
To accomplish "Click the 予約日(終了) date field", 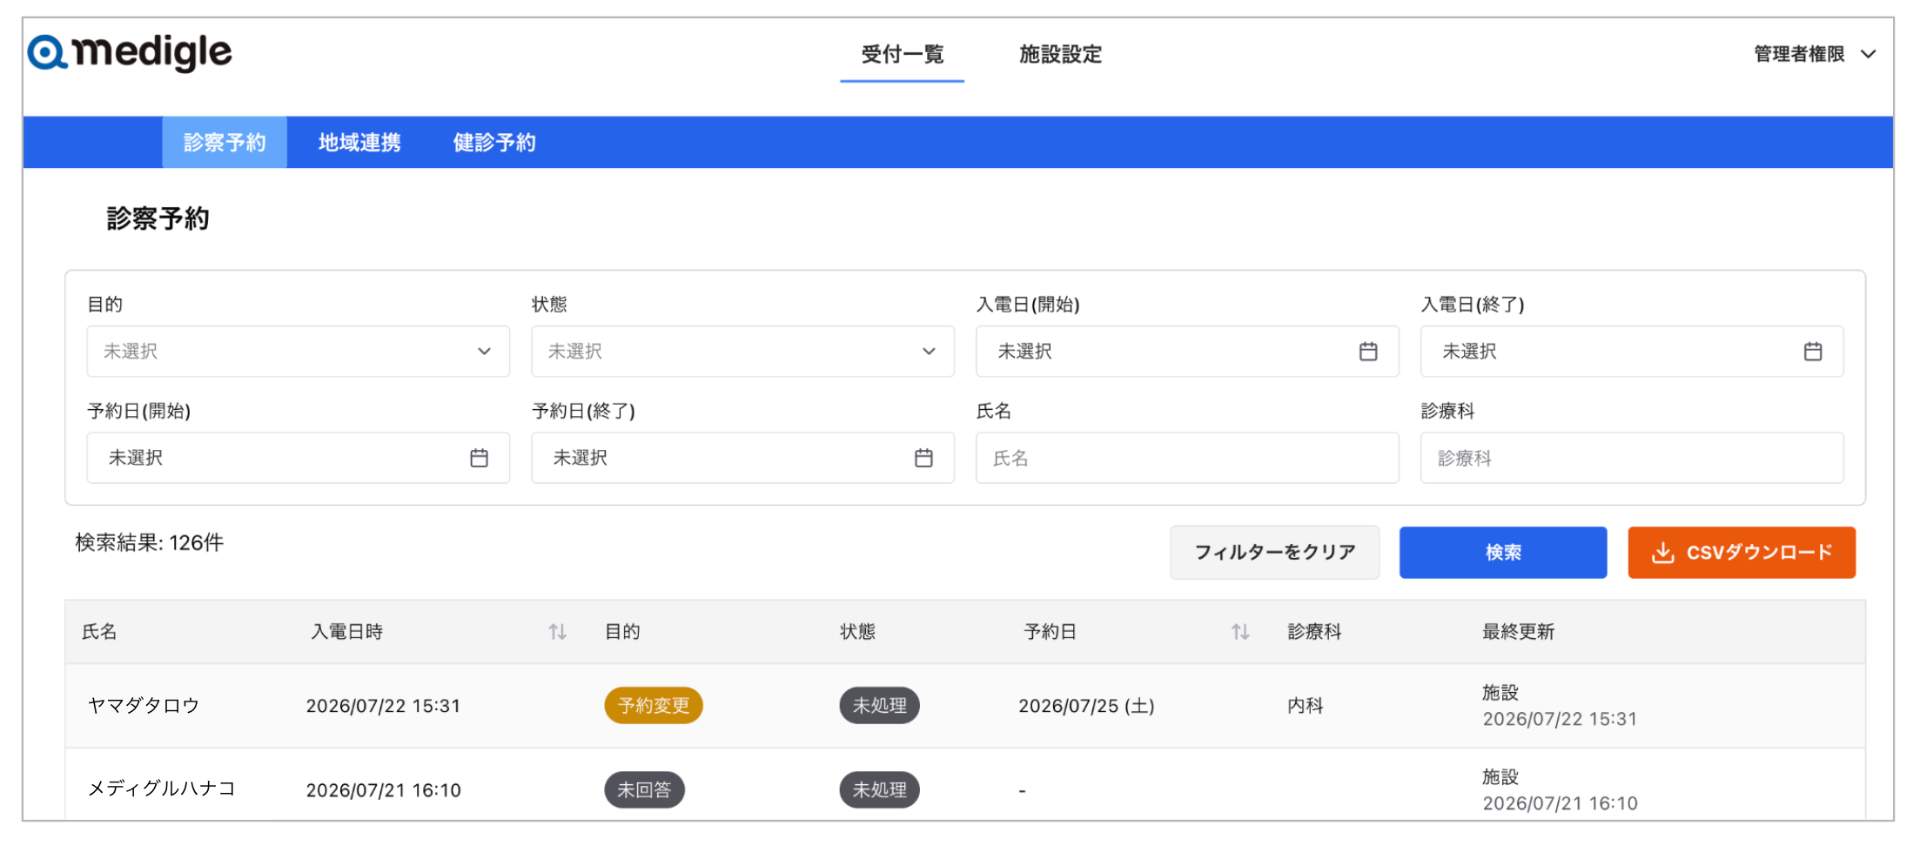I will pyautogui.click(x=742, y=458).
